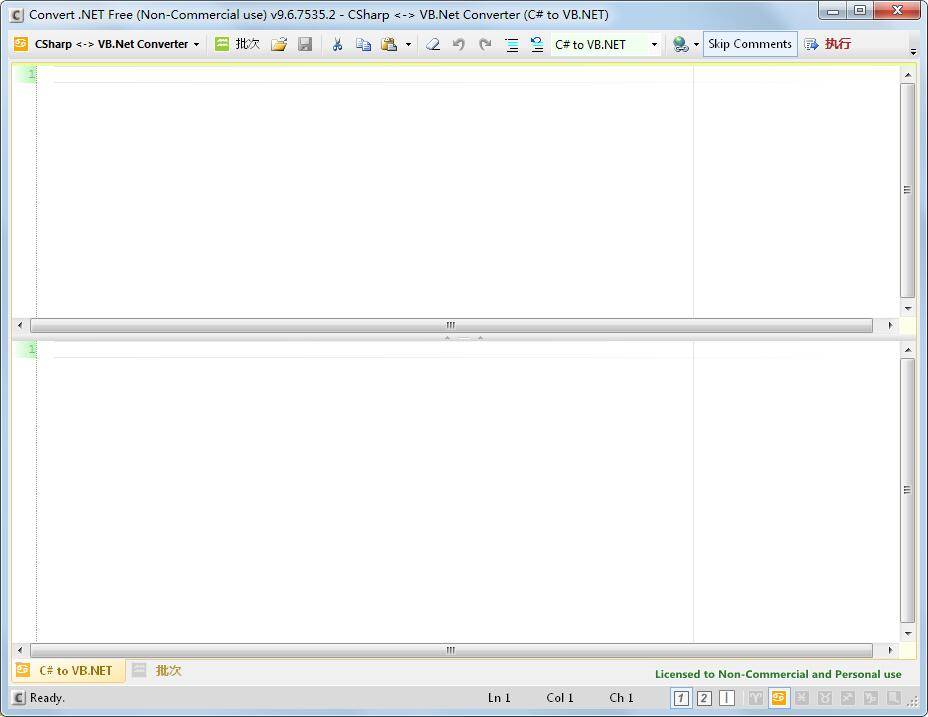Run conversion with the 执行 button
This screenshot has width=928, height=717.
pyautogui.click(x=837, y=44)
